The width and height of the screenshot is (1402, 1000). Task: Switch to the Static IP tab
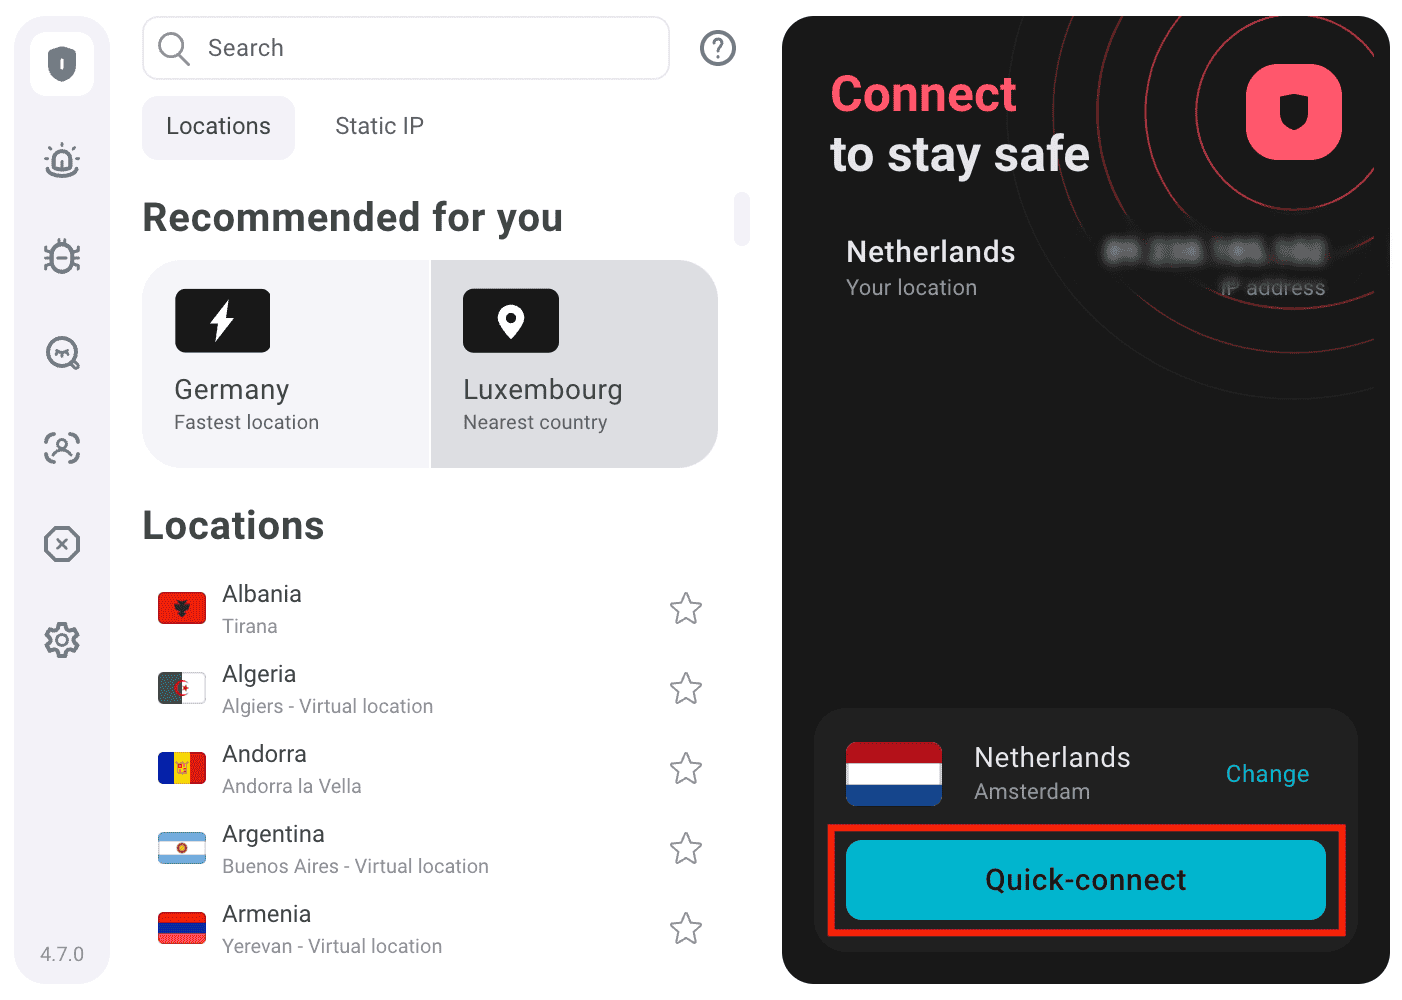379,127
